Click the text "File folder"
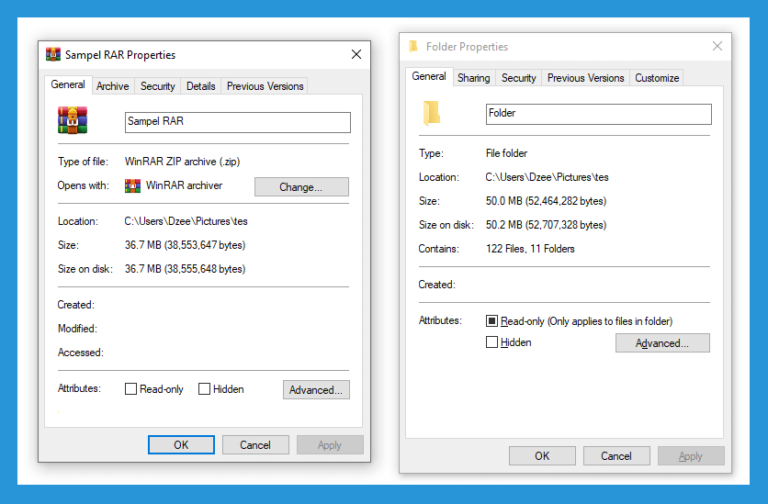 pyautogui.click(x=506, y=153)
